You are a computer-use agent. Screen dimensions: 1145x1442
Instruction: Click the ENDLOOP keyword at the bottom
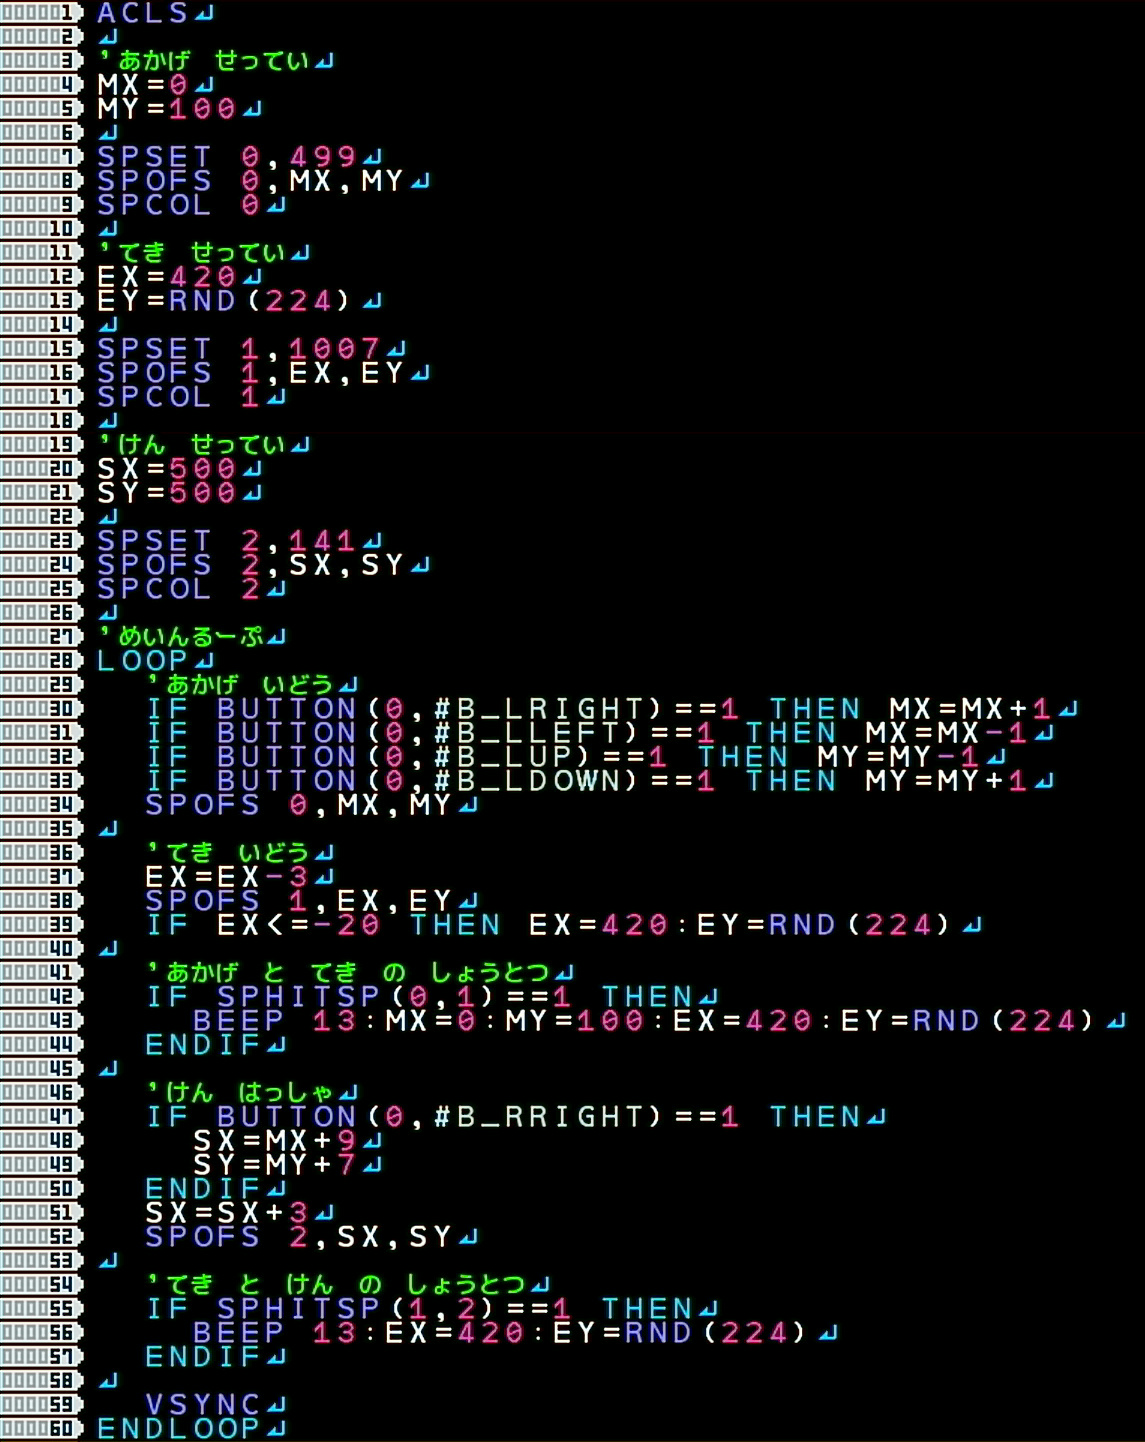178,1429
